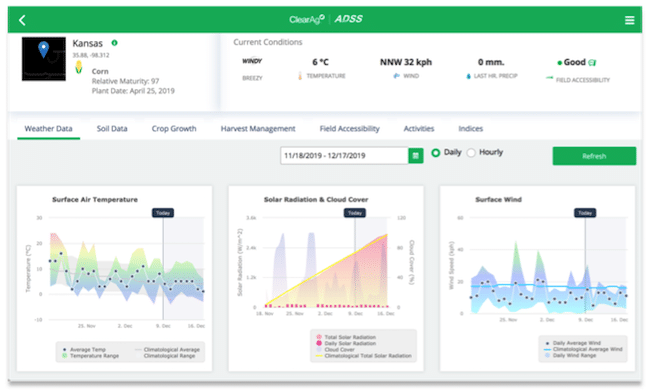The width and height of the screenshot is (650, 390).
Task: Click Today marker on Surface Air Temperature chart
Action: click(163, 213)
